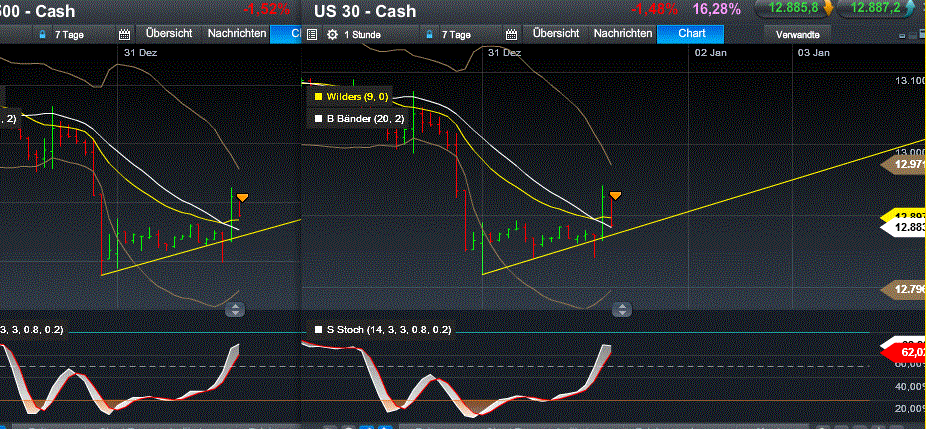
Task: Click the white B Bänder color swatch
Action: tap(319, 119)
